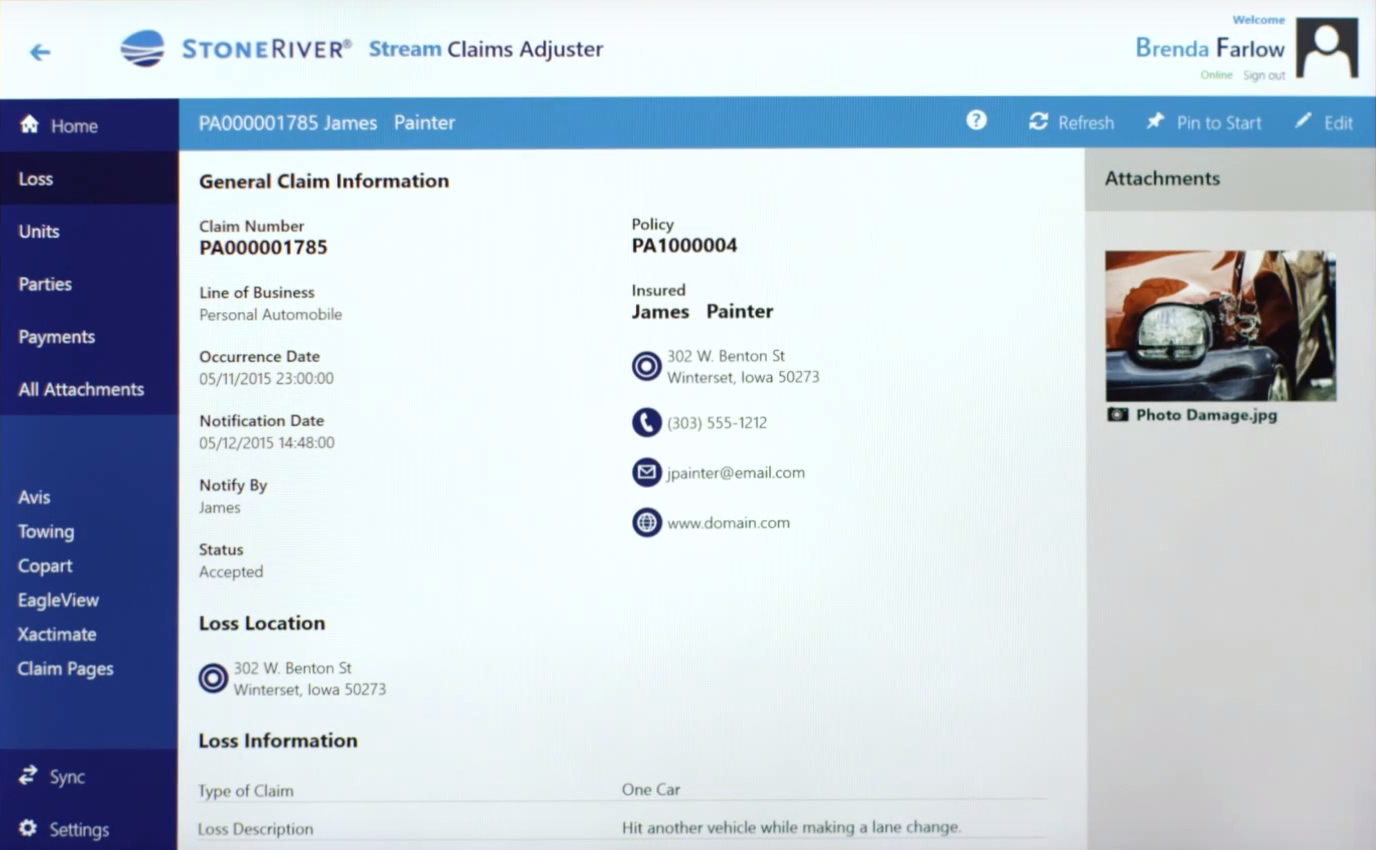
Task: Click Brenda Farlow's profile picture
Action: (1327, 46)
